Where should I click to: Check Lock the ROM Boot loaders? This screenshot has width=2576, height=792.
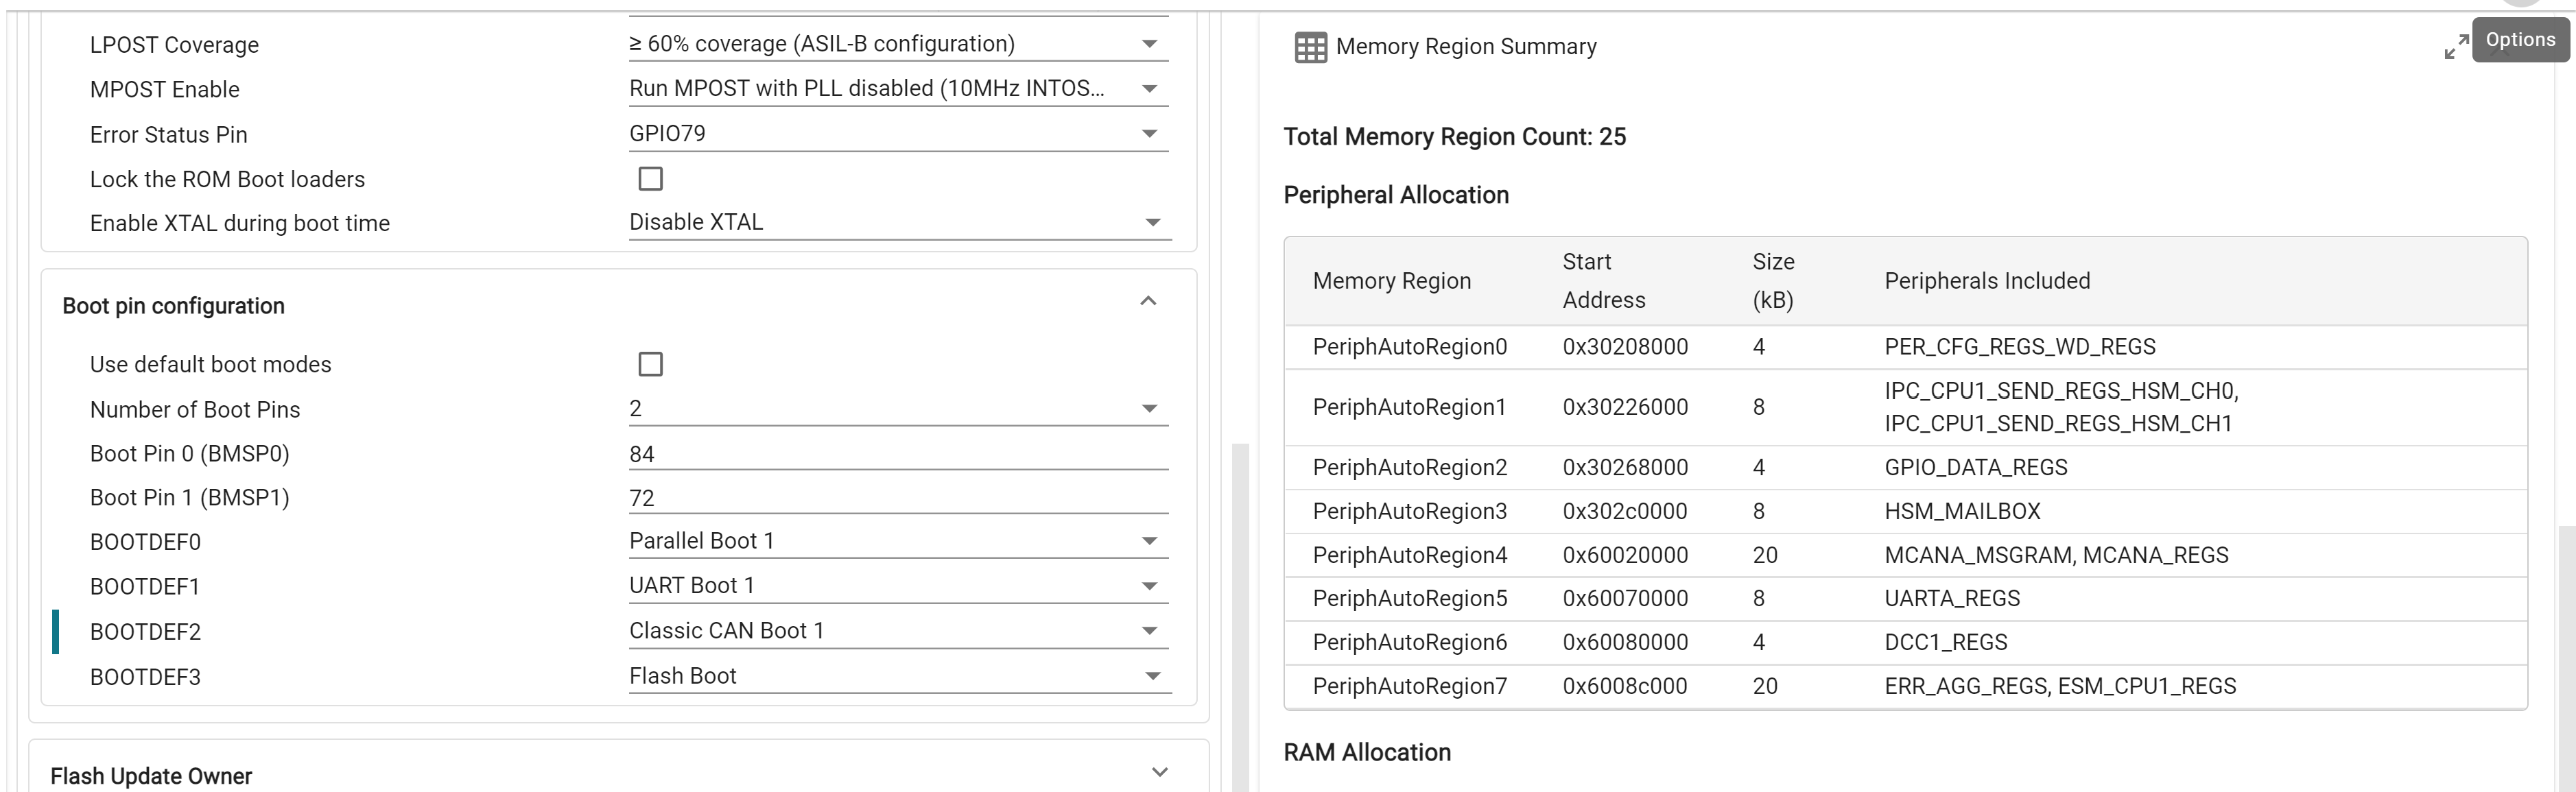650,178
